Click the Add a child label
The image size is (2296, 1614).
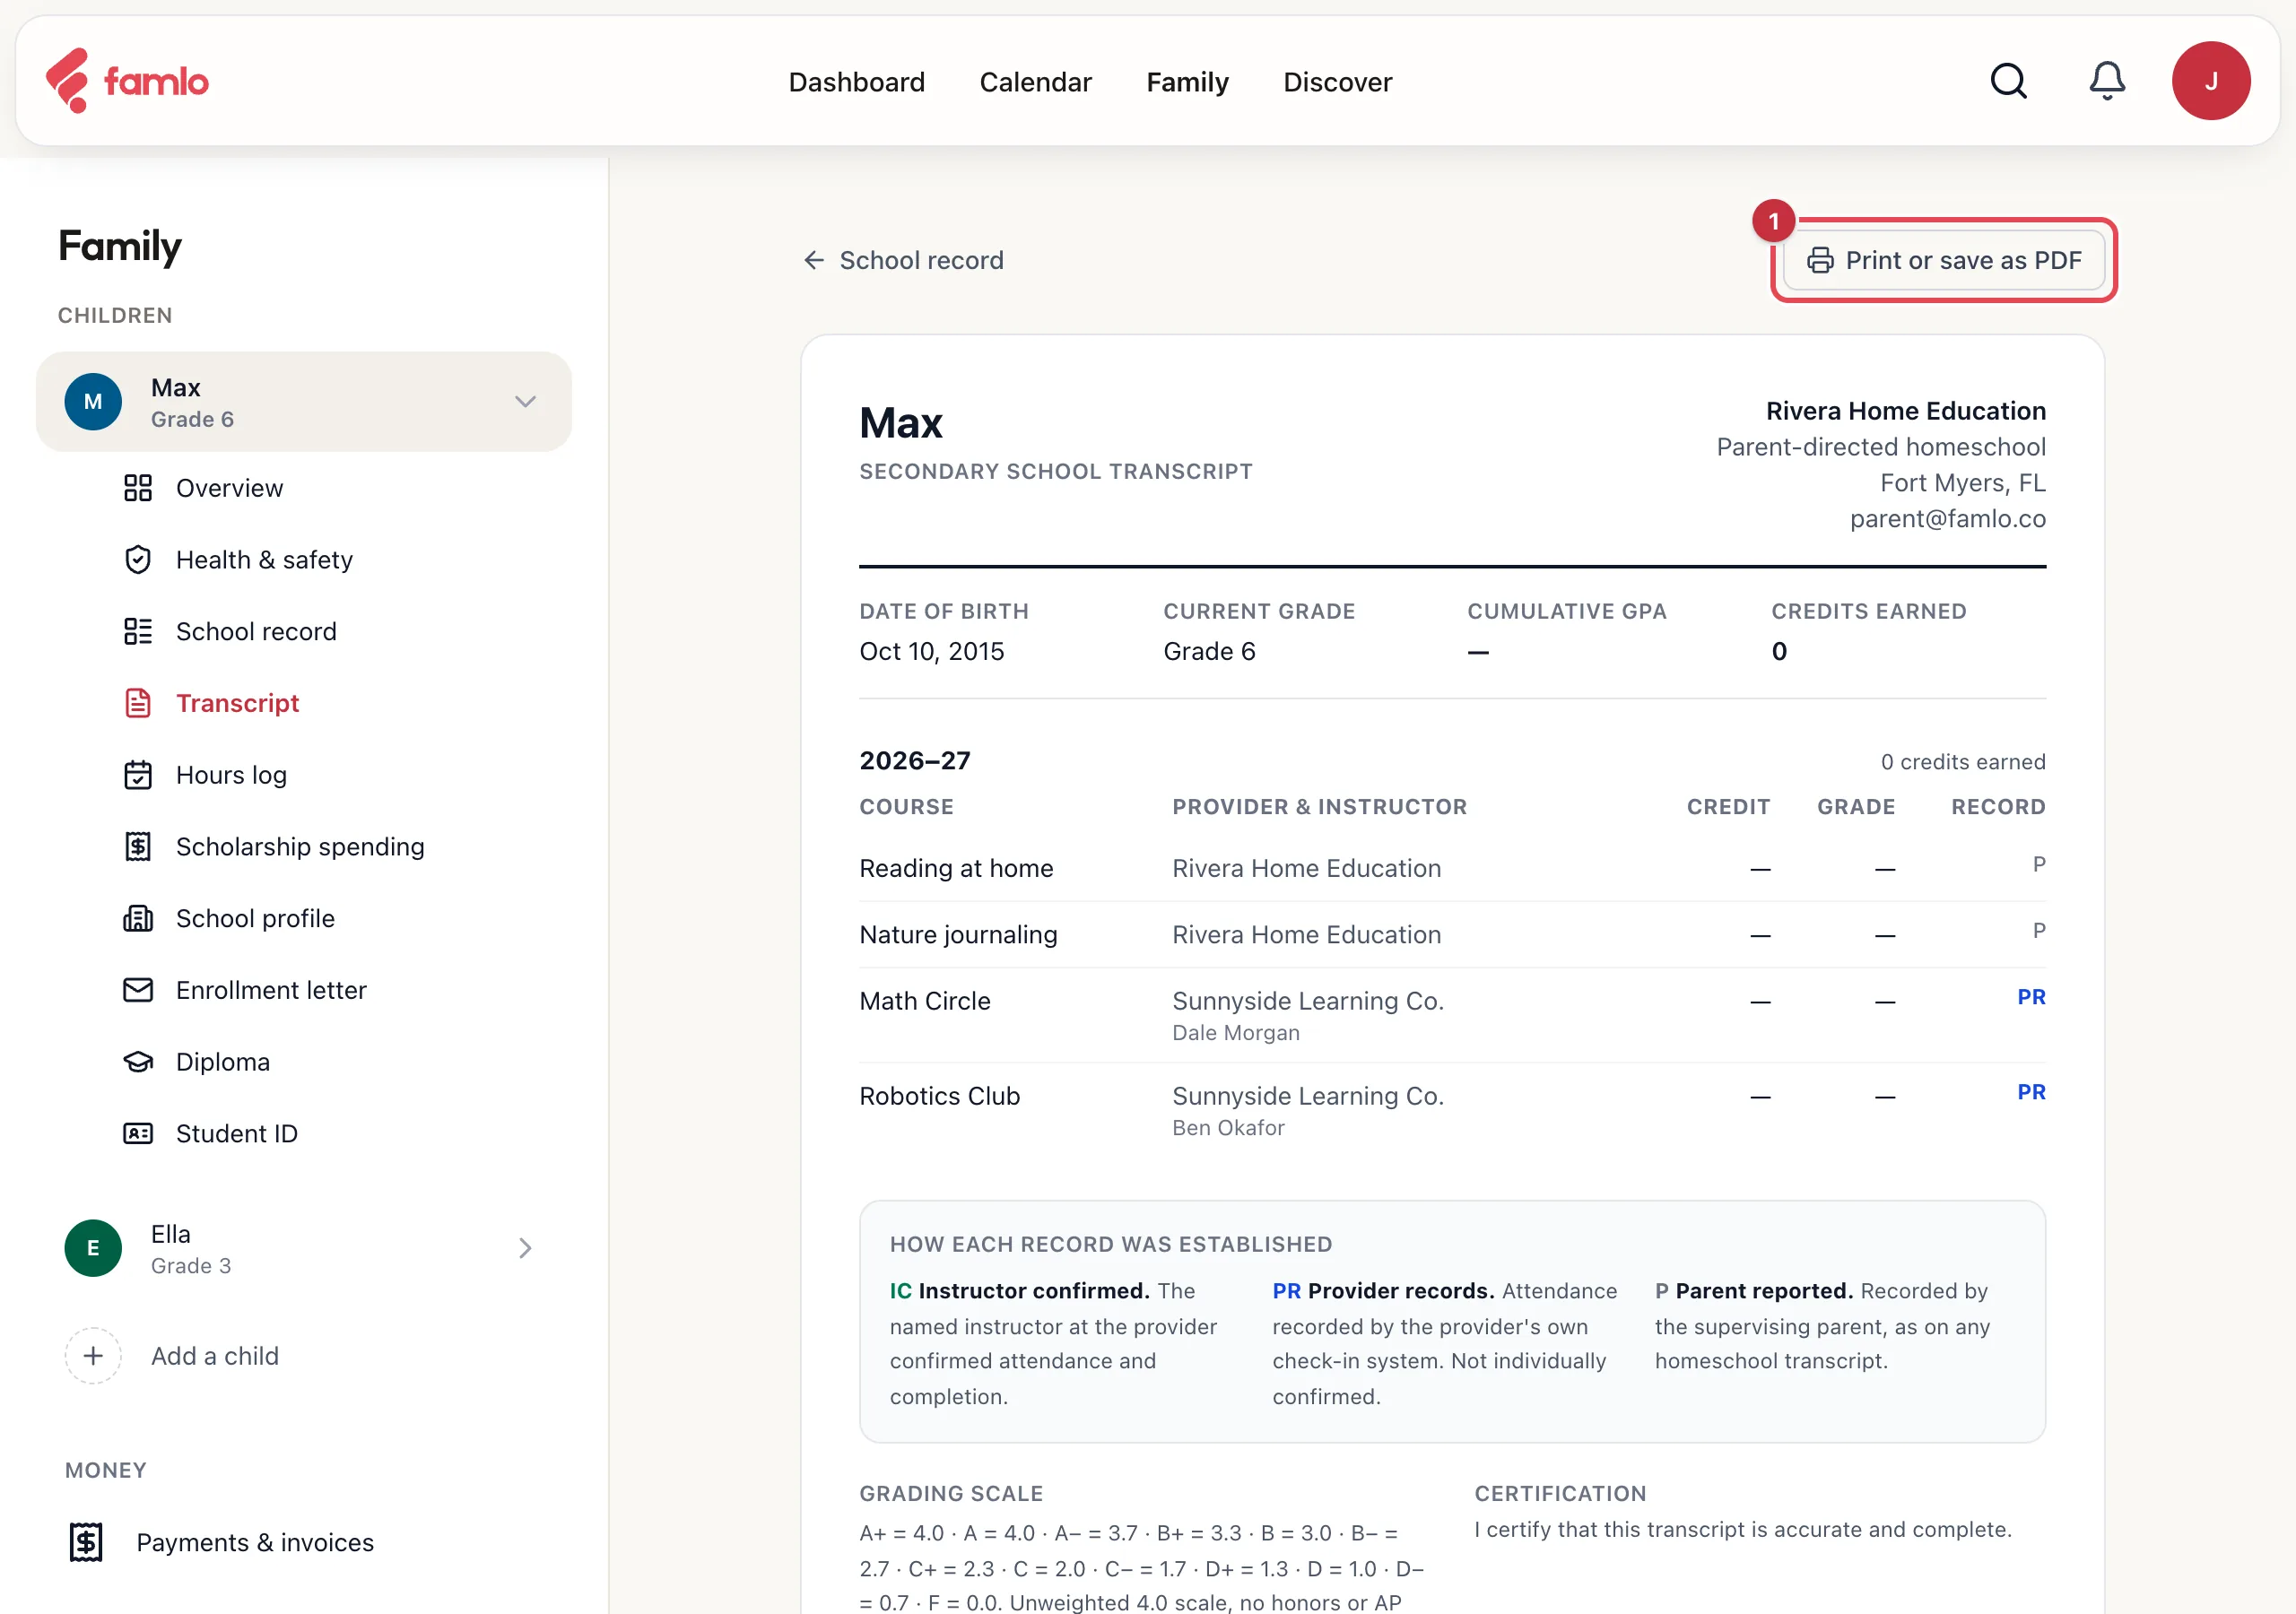click(215, 1356)
